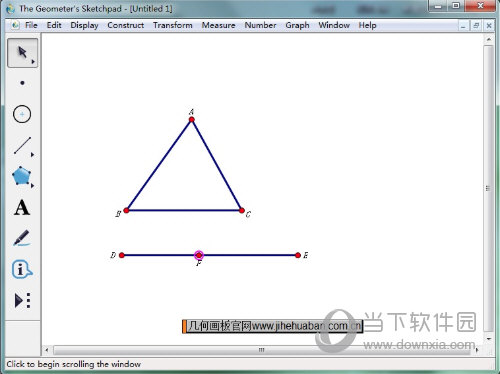
Task: Select the Point tool
Action: (x=22, y=83)
